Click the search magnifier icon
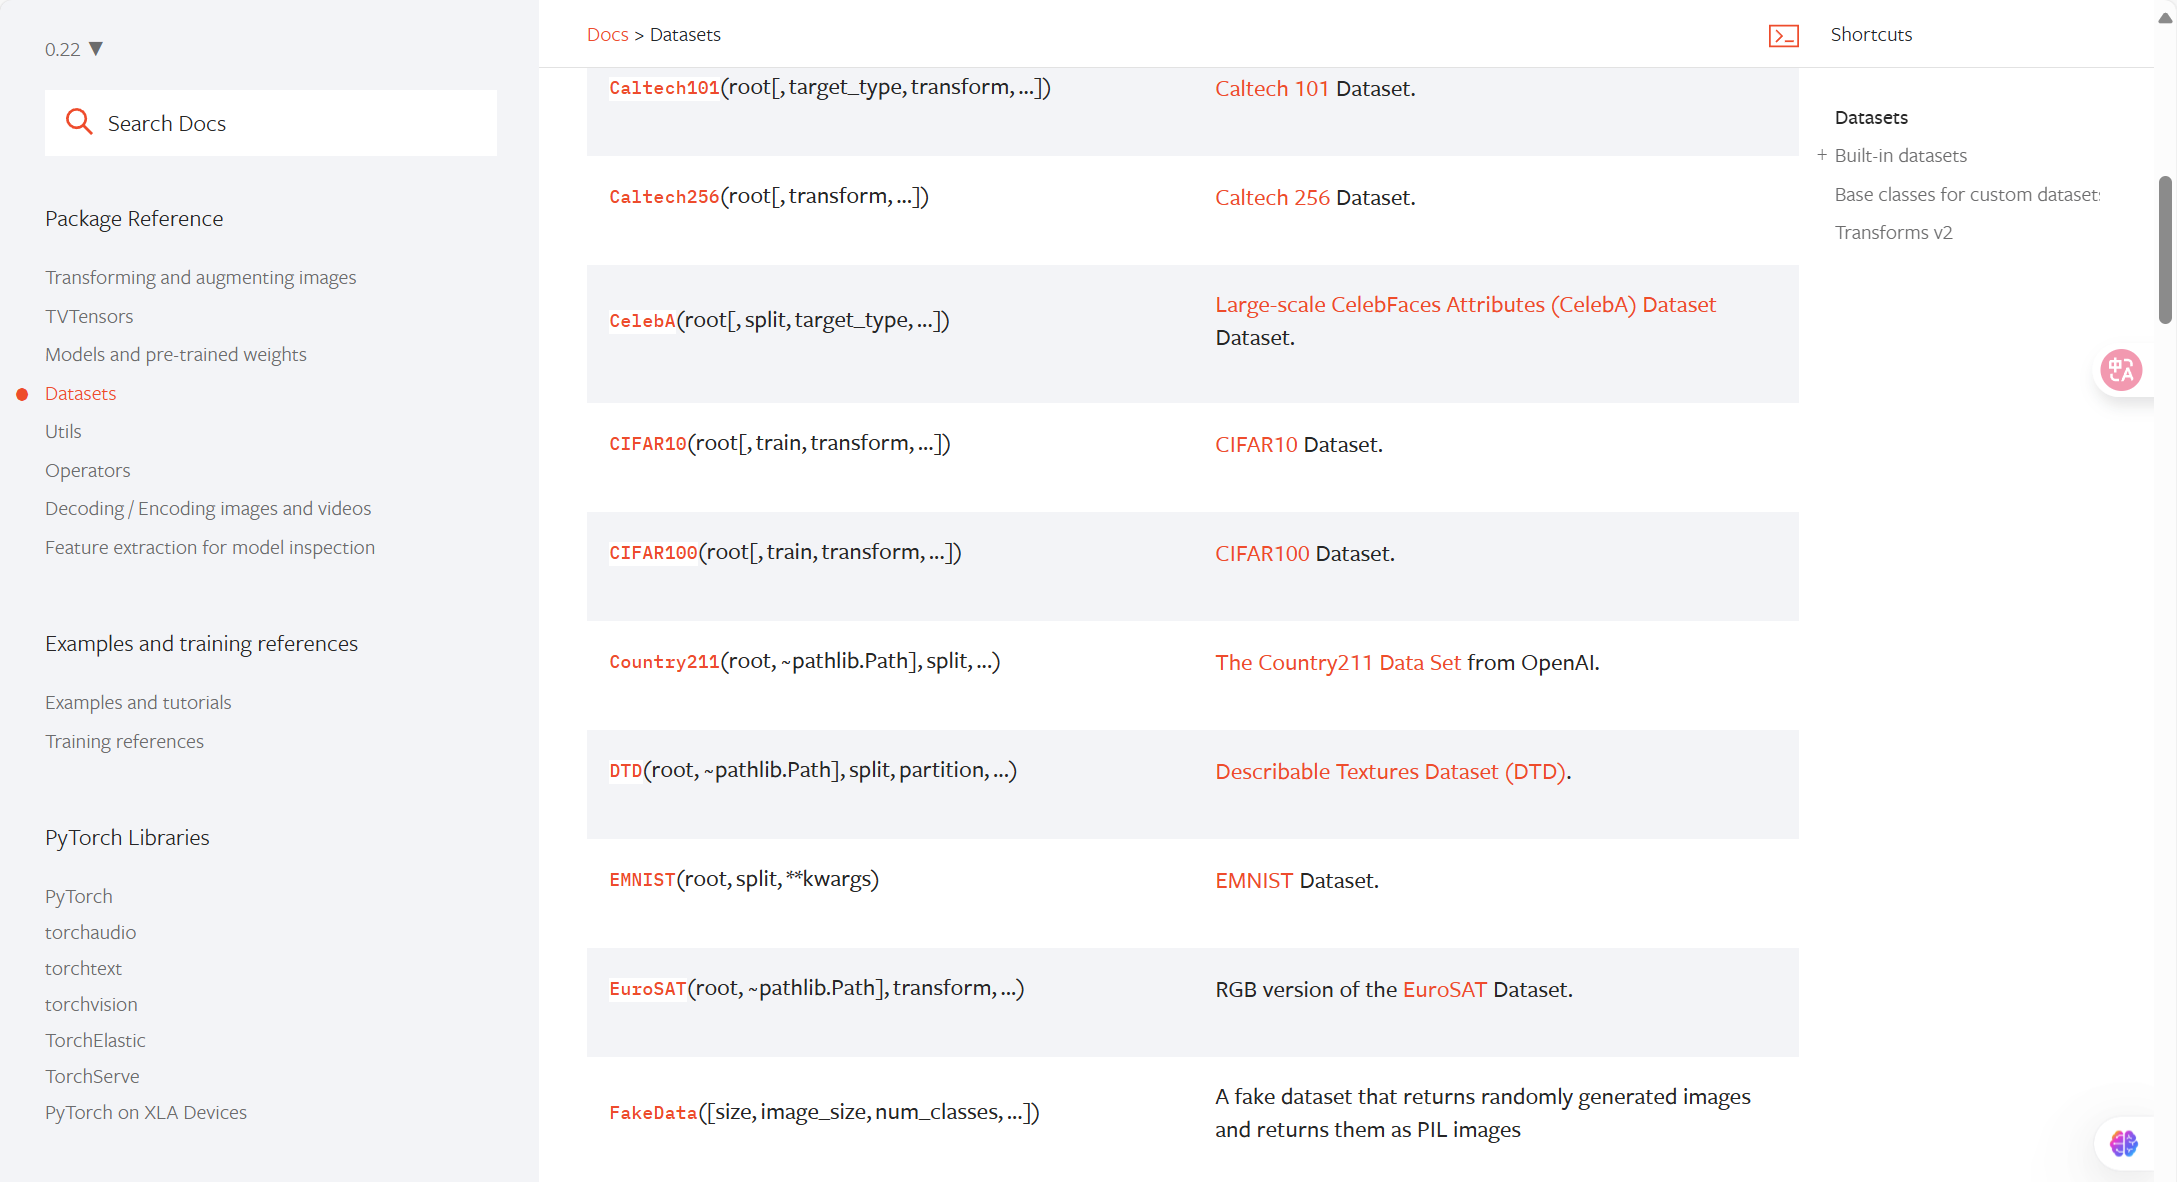2177x1182 pixels. click(79, 122)
